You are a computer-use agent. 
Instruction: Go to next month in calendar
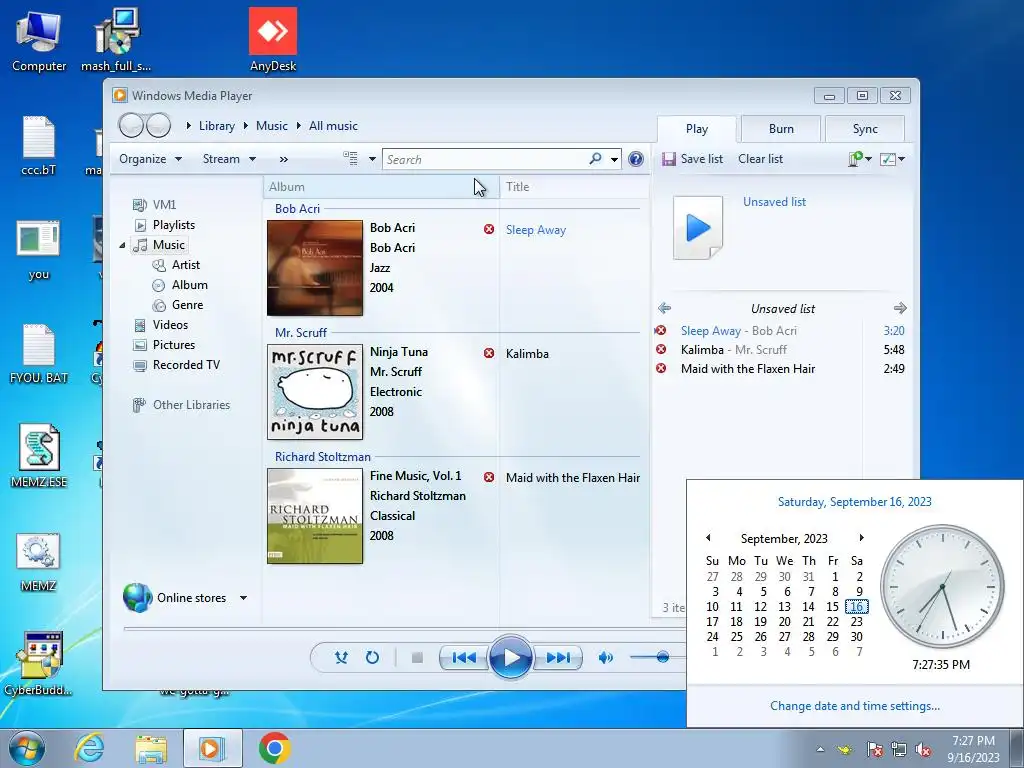click(861, 538)
